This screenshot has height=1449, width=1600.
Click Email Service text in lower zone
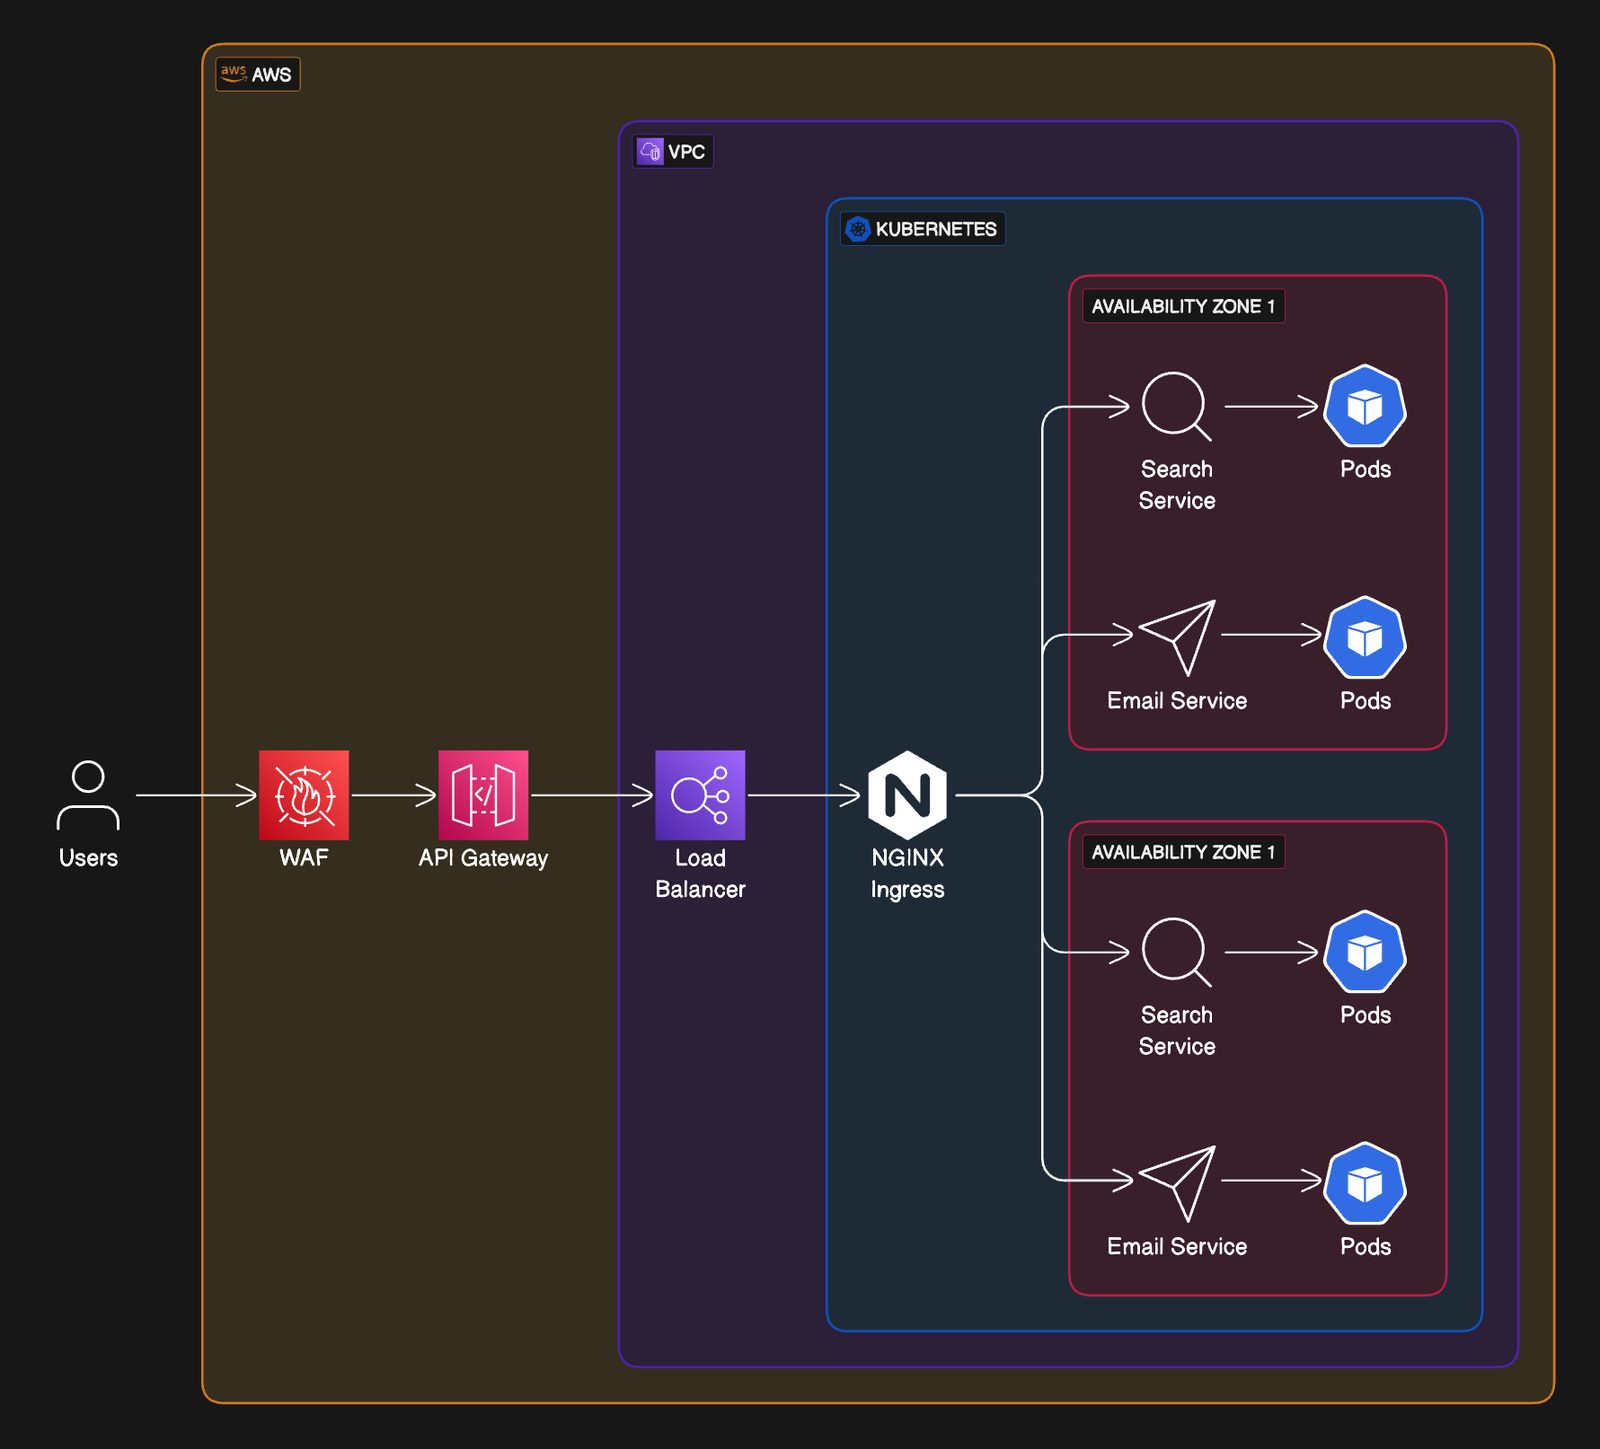1177,1247
